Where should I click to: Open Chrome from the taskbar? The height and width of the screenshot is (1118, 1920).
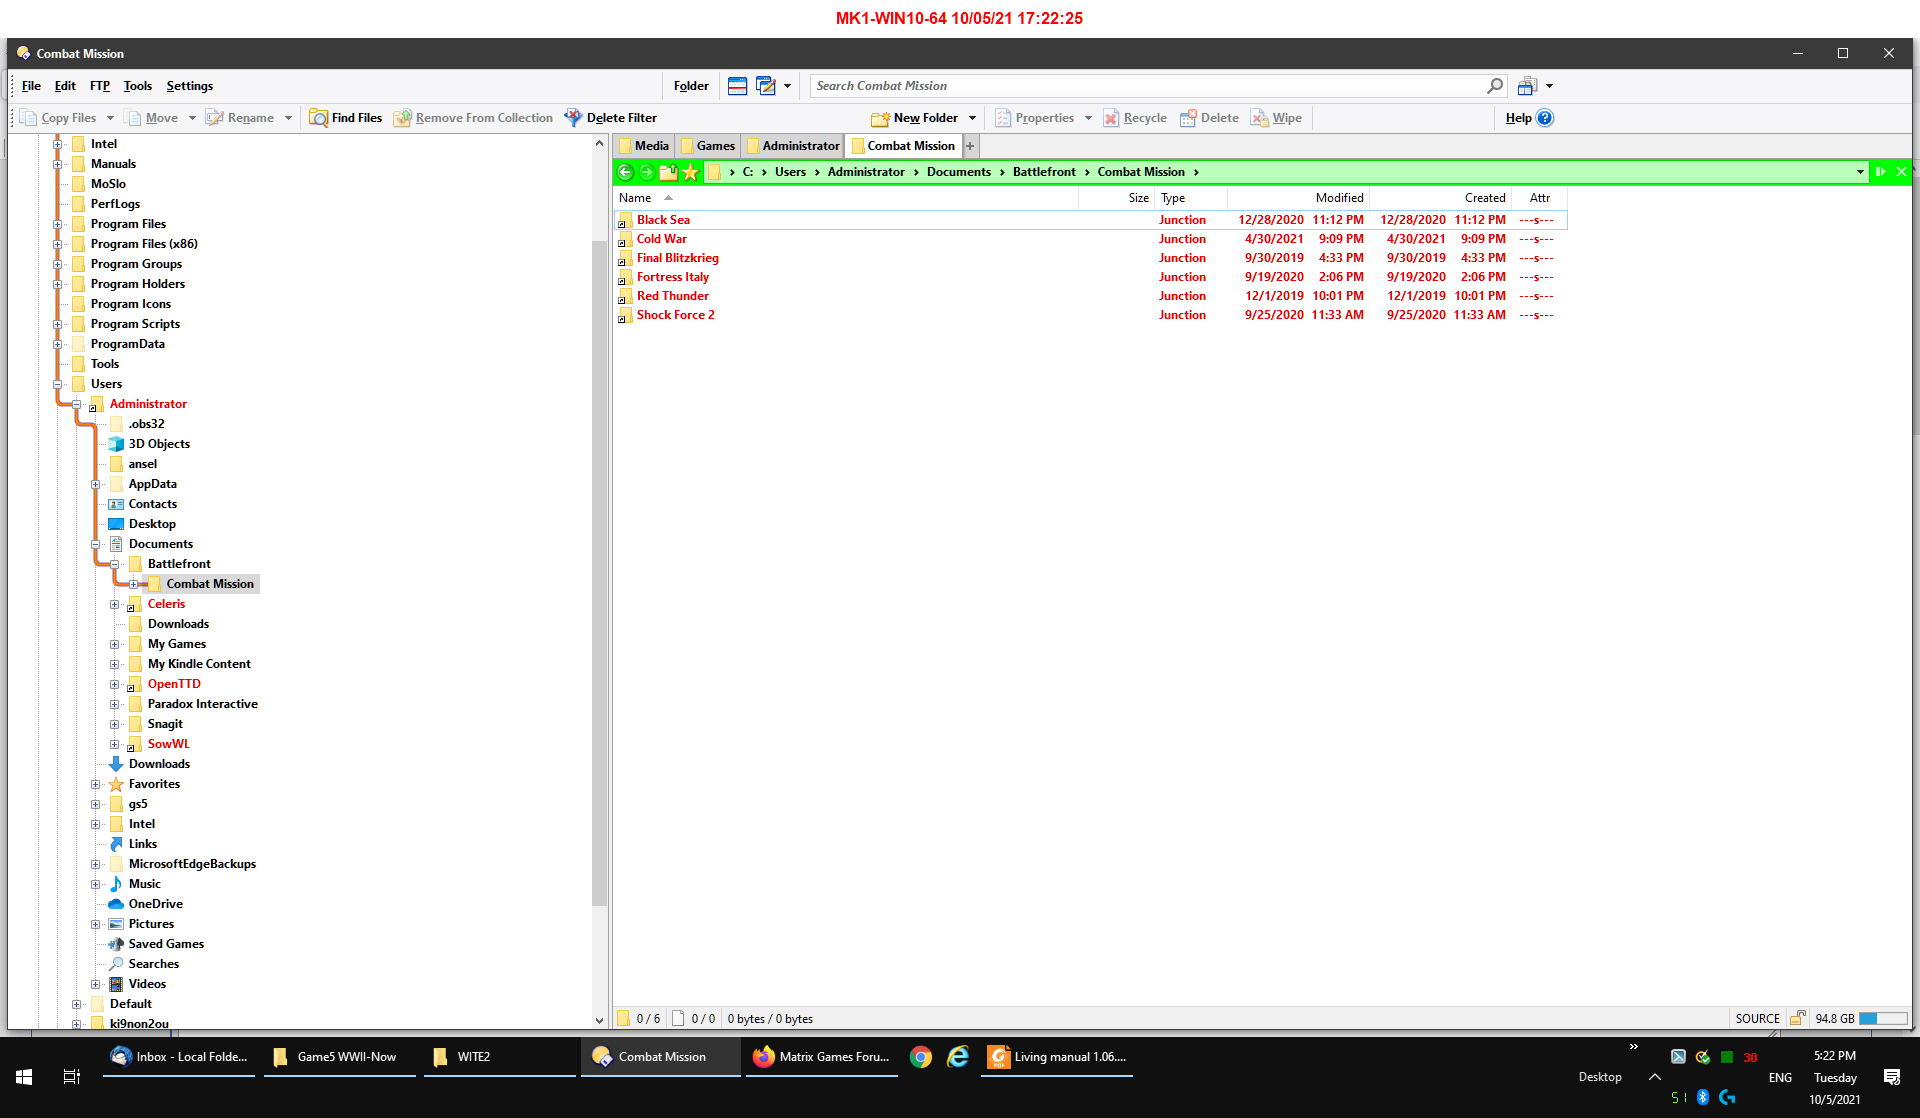(920, 1057)
